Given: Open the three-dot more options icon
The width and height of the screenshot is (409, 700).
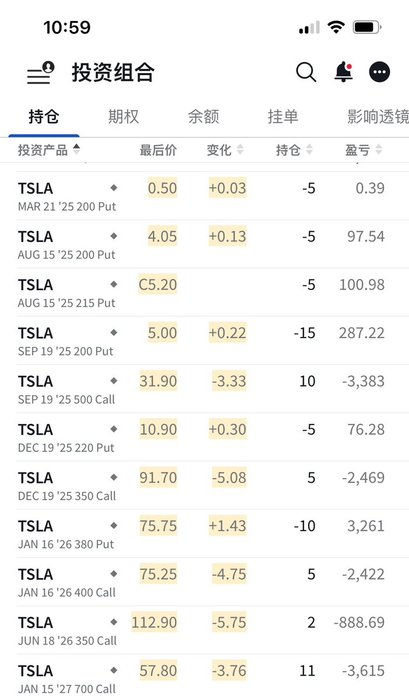Looking at the screenshot, I should [380, 72].
